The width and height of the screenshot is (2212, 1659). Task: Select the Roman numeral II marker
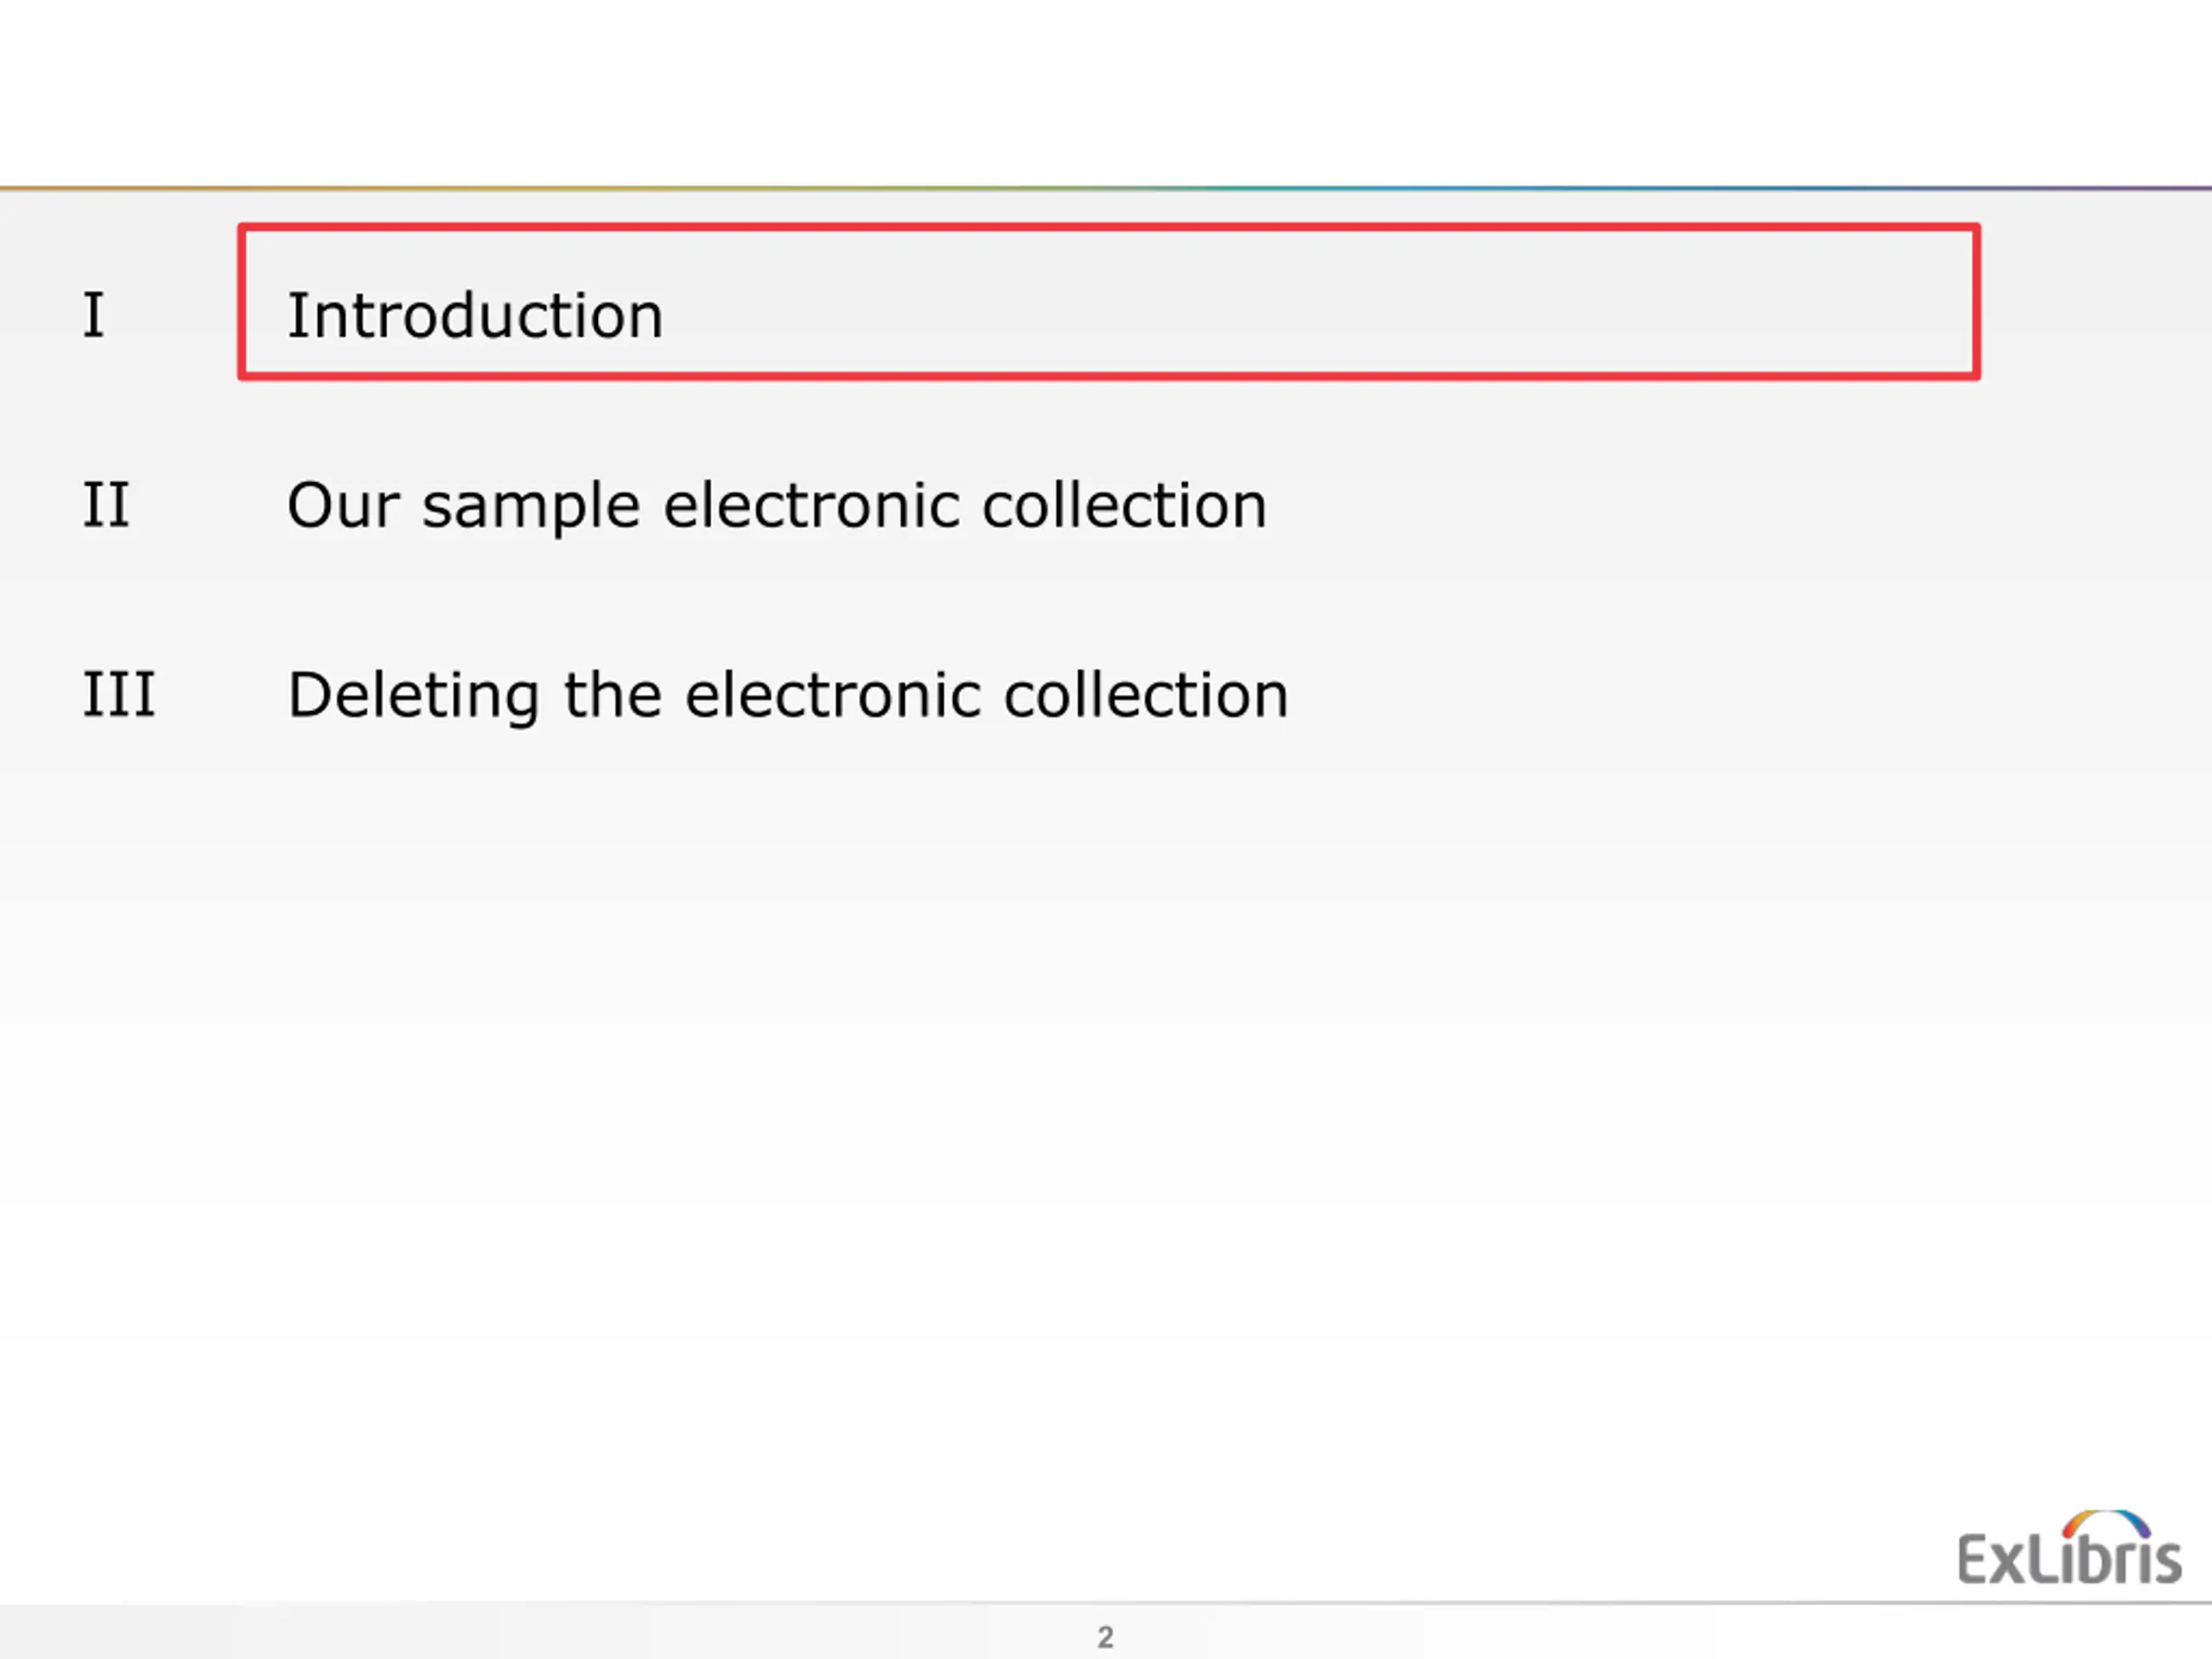pyautogui.click(x=106, y=504)
